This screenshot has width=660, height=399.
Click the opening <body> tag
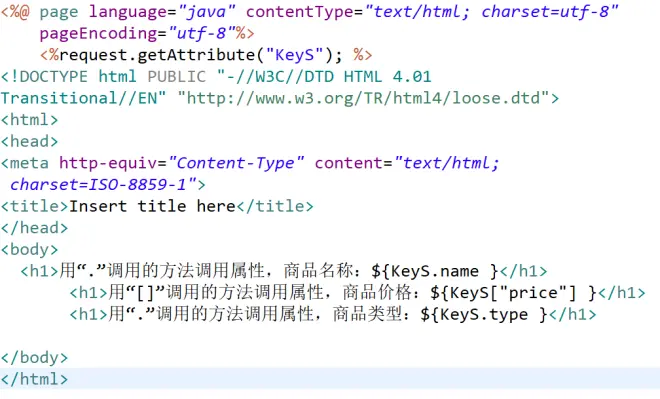pyautogui.click(x=29, y=250)
